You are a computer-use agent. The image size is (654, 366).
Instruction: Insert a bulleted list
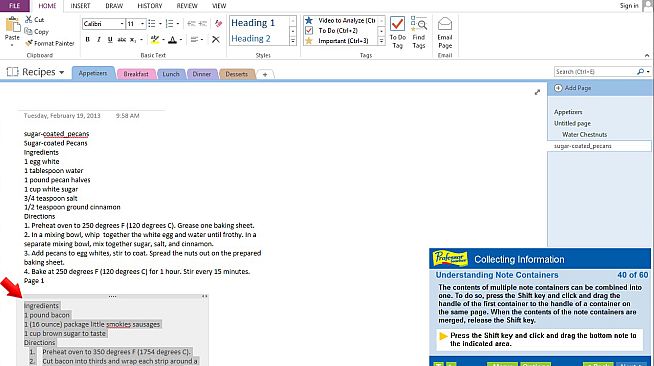coord(152,24)
